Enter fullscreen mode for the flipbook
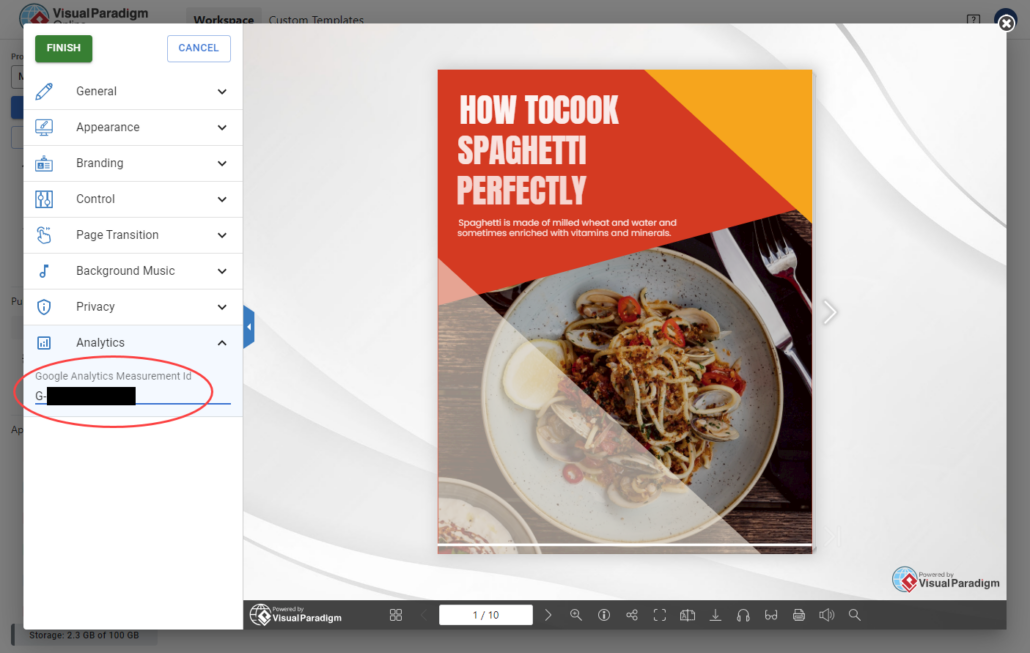Image resolution: width=1030 pixels, height=653 pixels. point(660,614)
